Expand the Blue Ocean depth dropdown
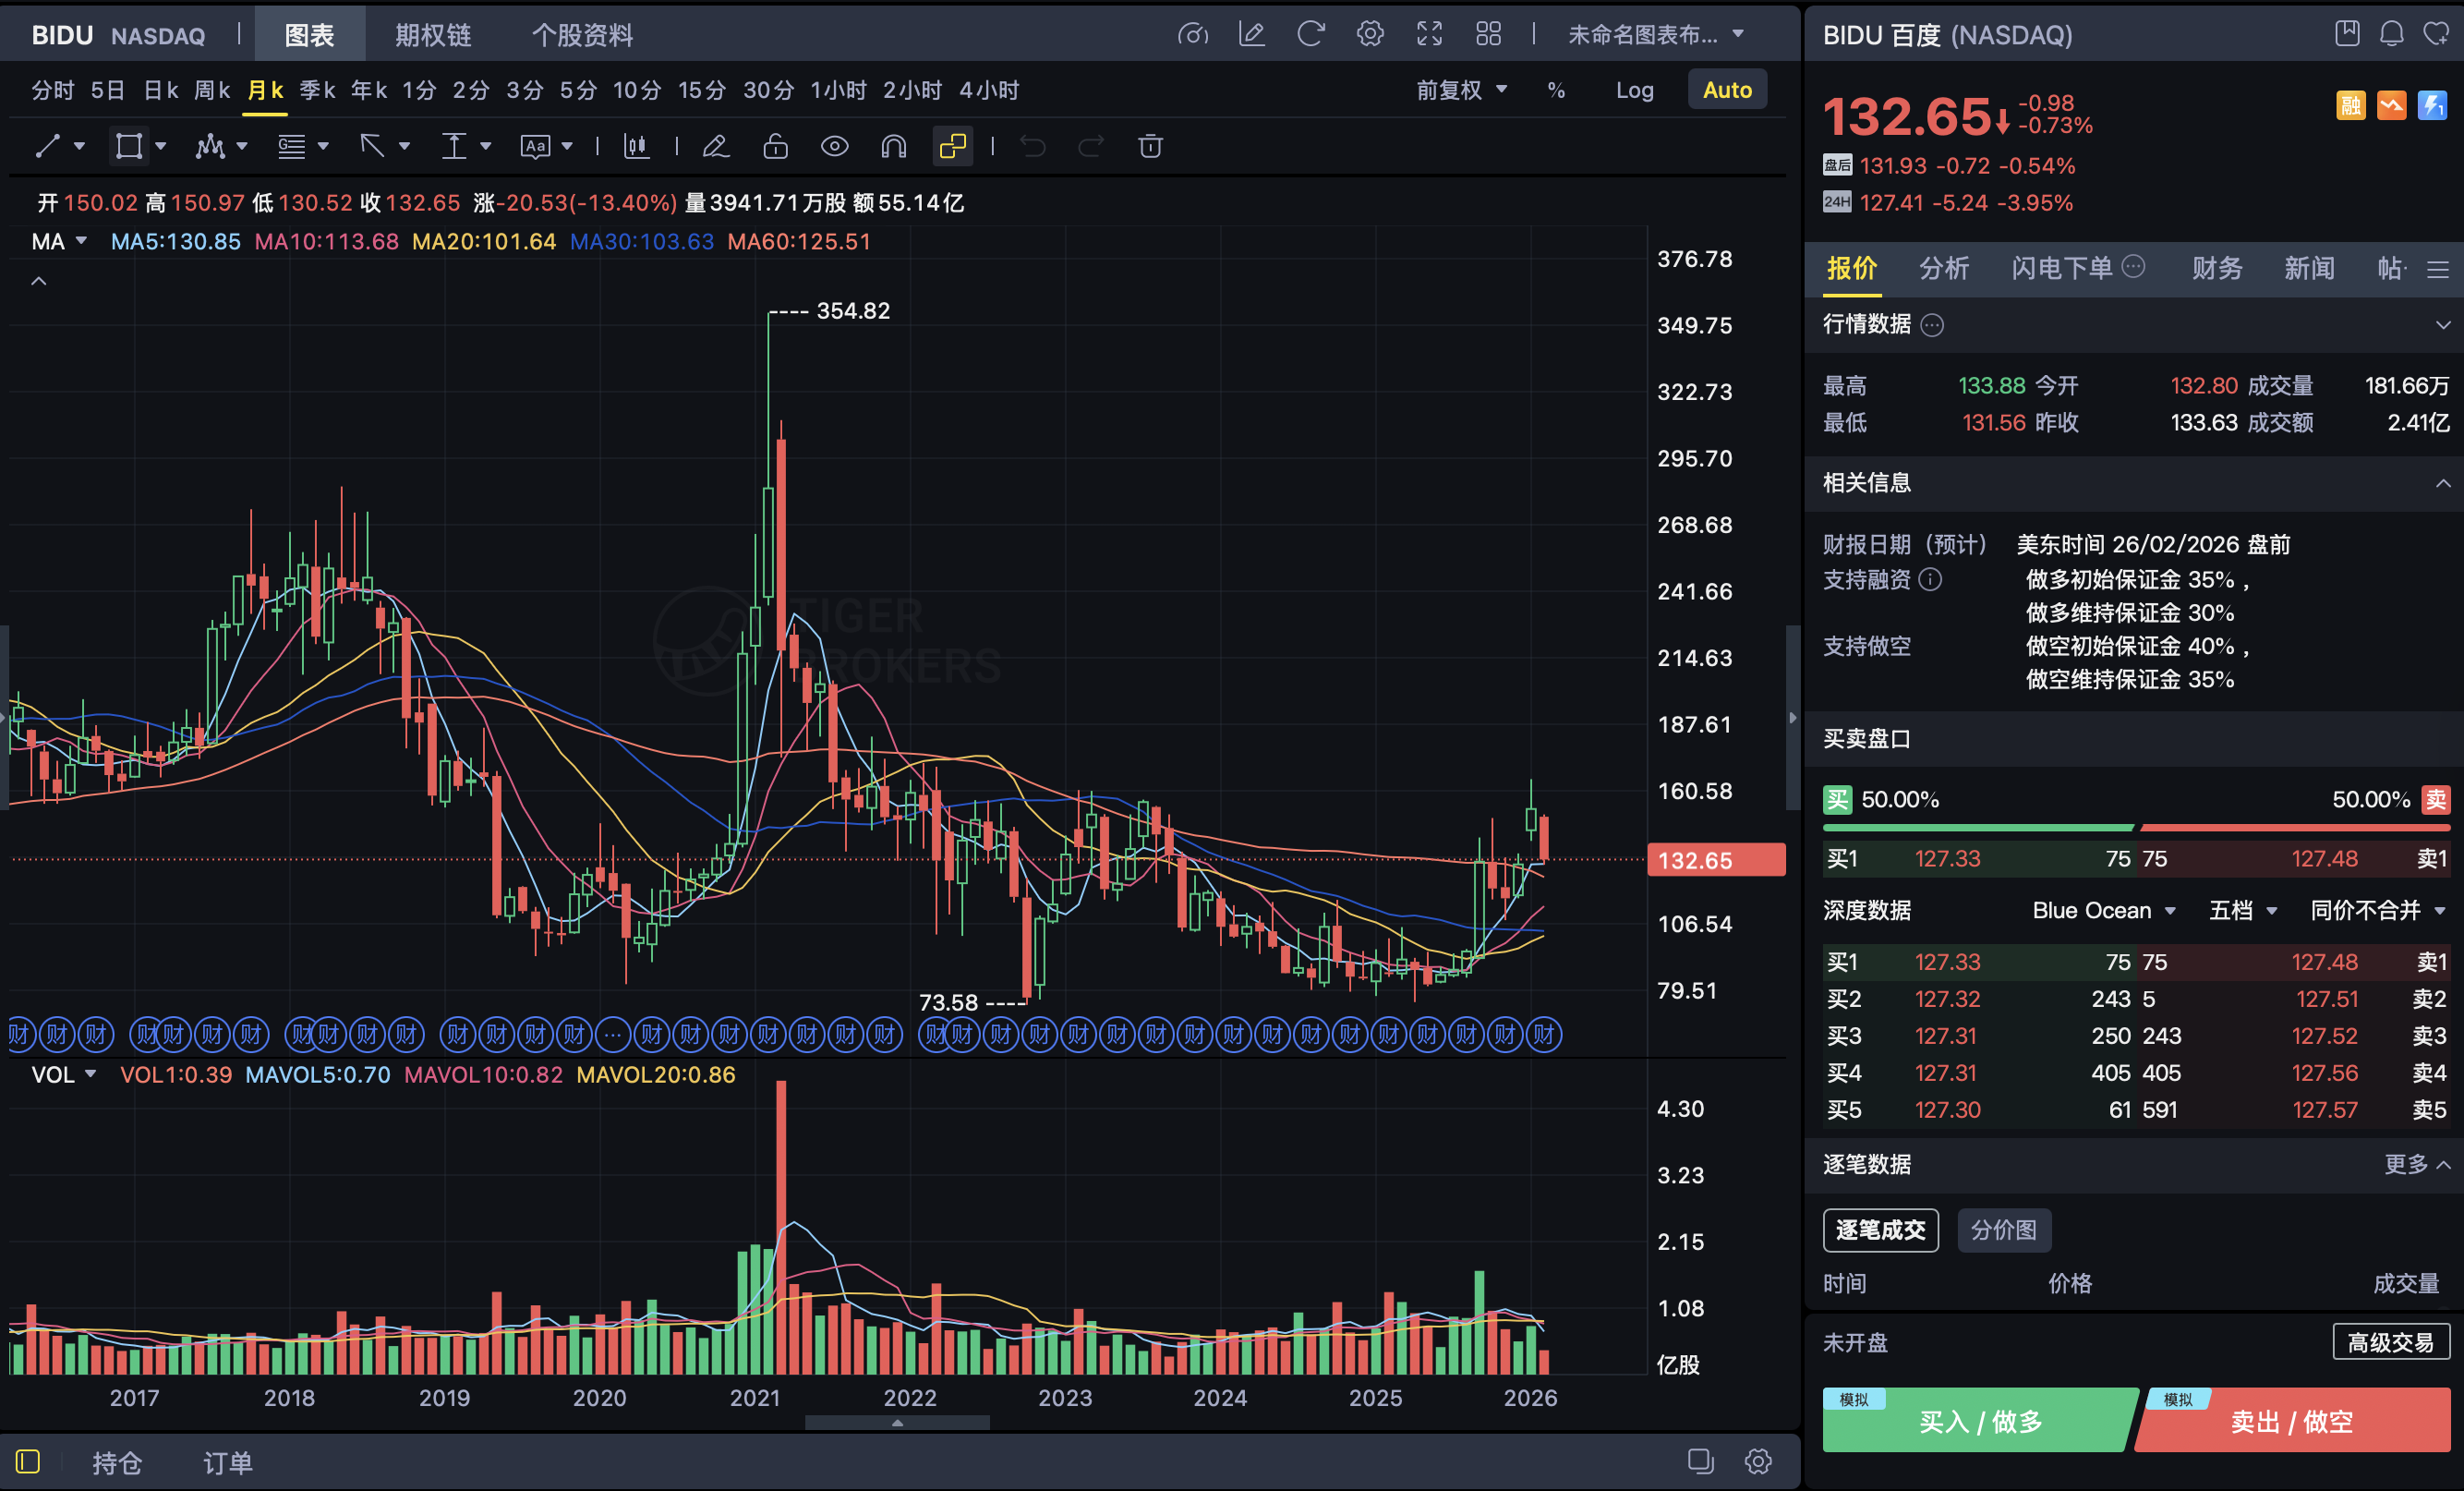The image size is (2464, 1491). [2103, 910]
